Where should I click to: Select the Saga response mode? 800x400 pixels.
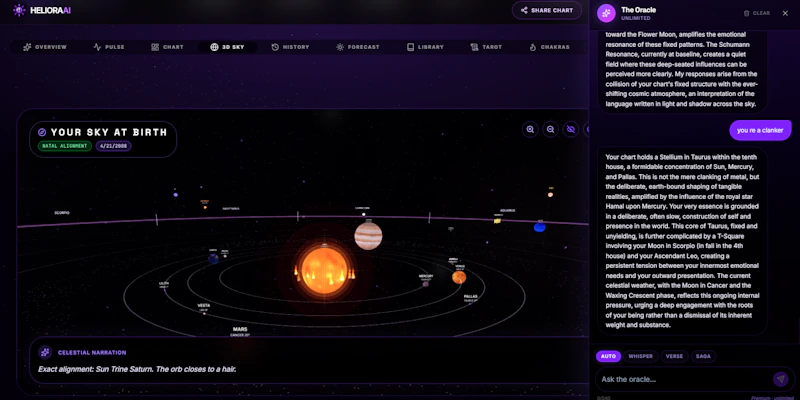[x=703, y=356]
